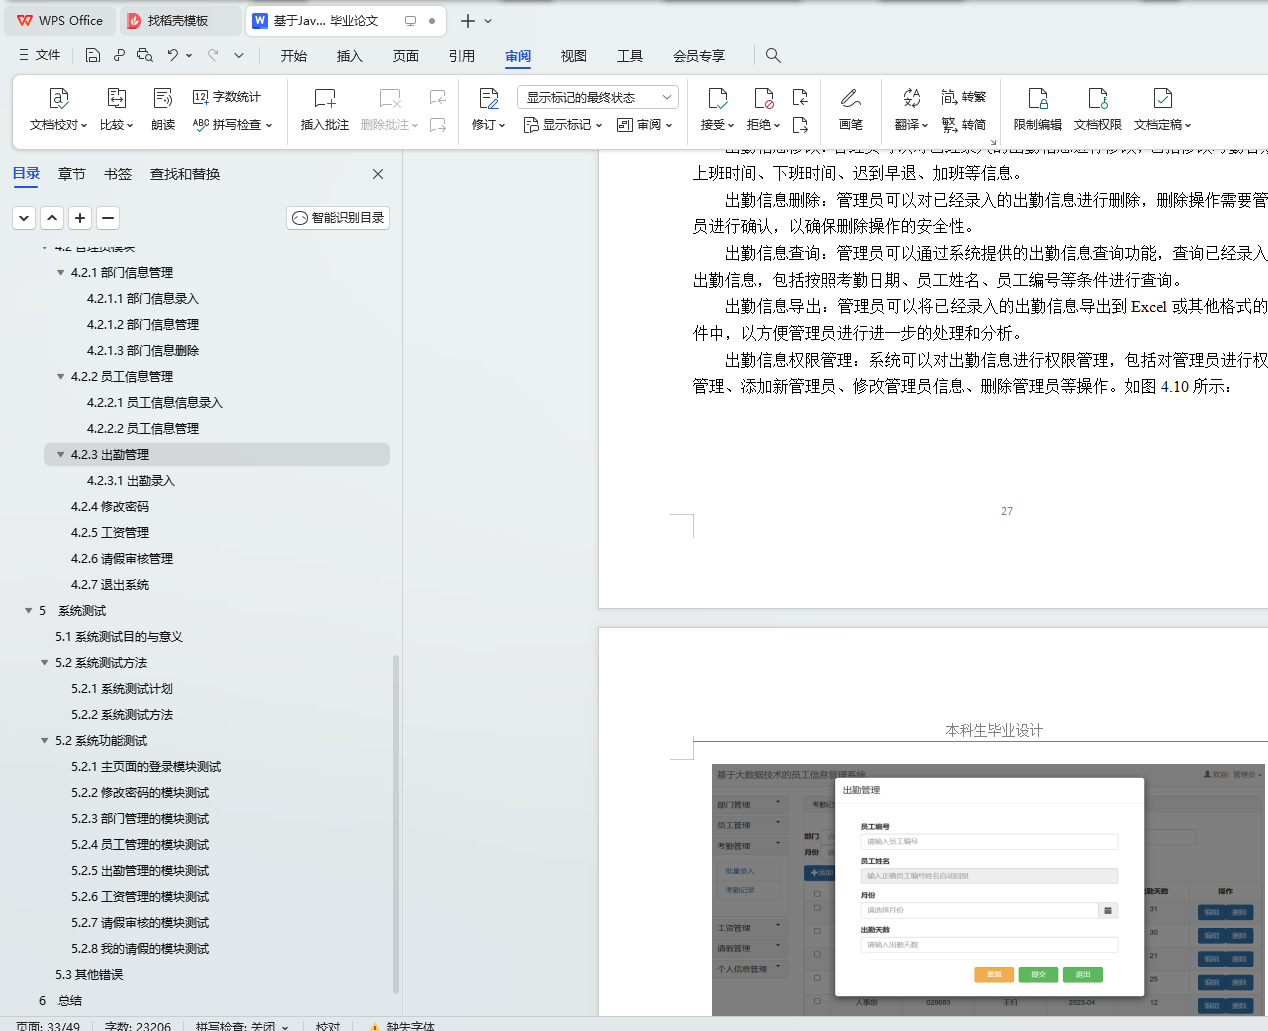Convert text with 转简 button
Viewport: 1268px width, 1031px height.
point(964,125)
